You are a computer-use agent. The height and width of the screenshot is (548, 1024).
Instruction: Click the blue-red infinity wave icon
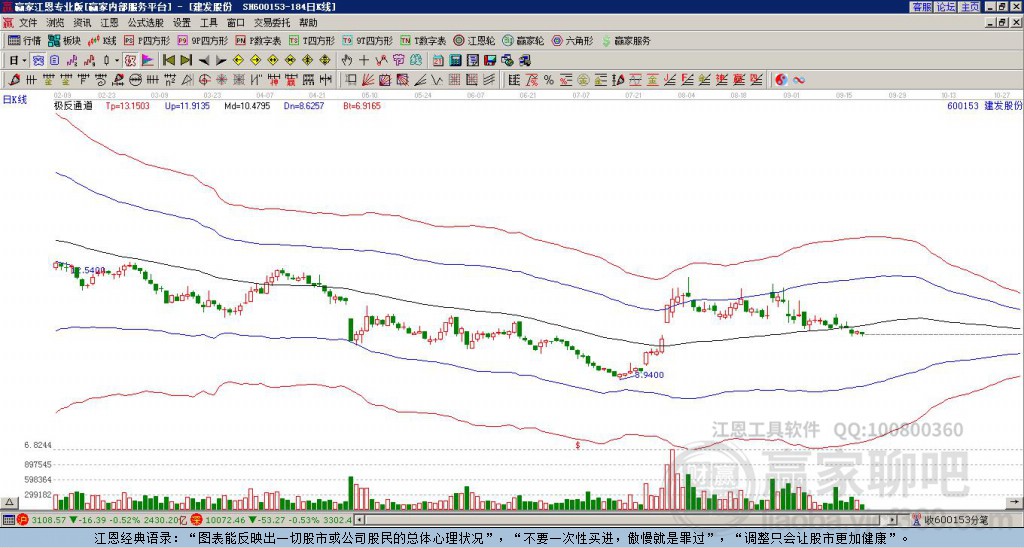tap(798, 80)
